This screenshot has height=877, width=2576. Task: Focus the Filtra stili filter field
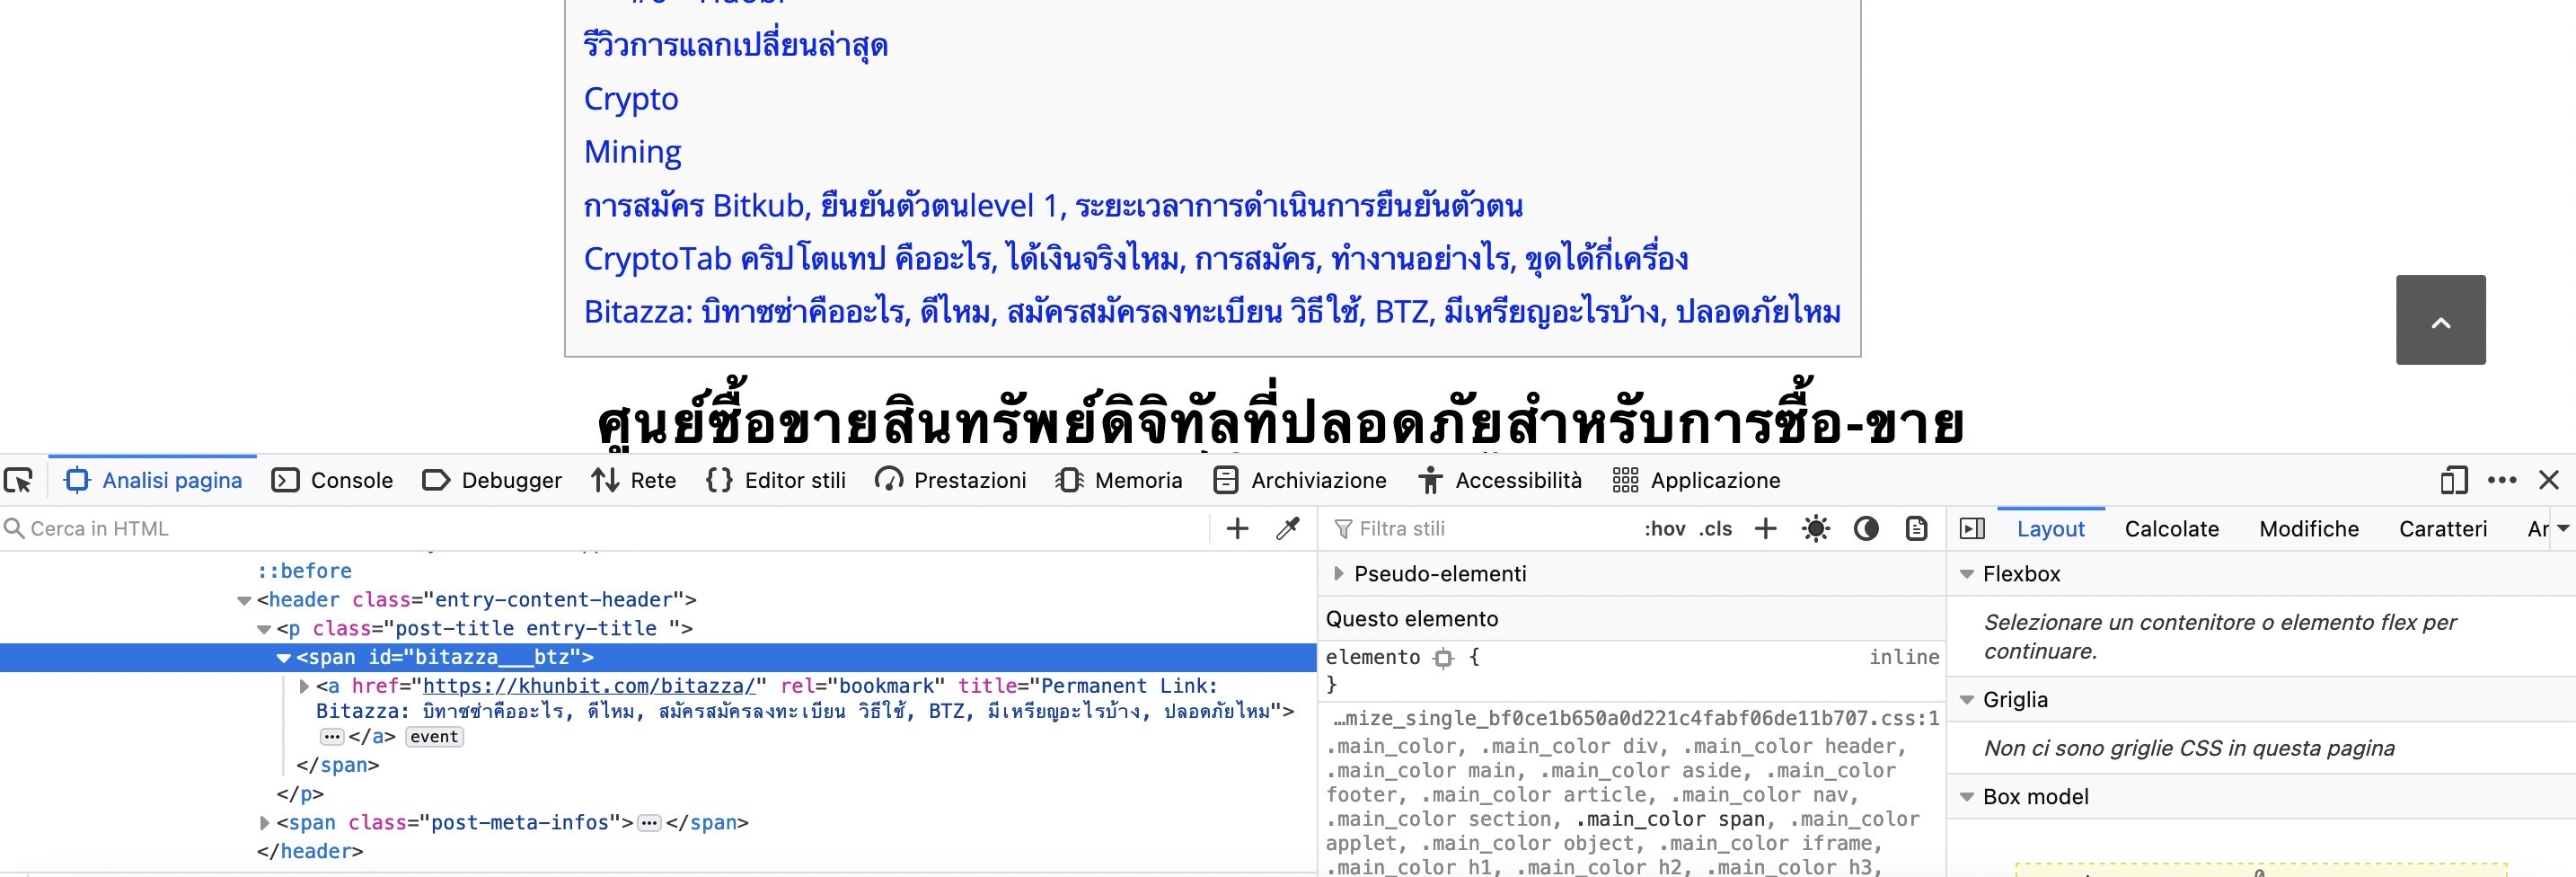click(1480, 529)
